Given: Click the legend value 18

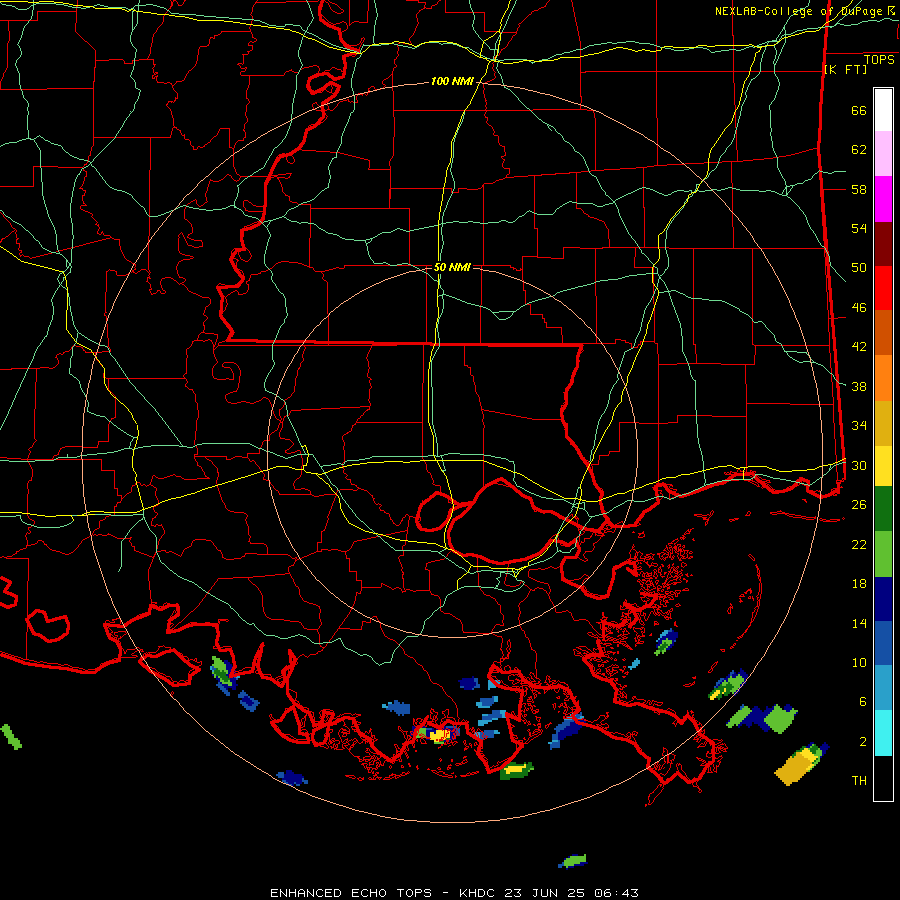Looking at the screenshot, I should [859, 584].
